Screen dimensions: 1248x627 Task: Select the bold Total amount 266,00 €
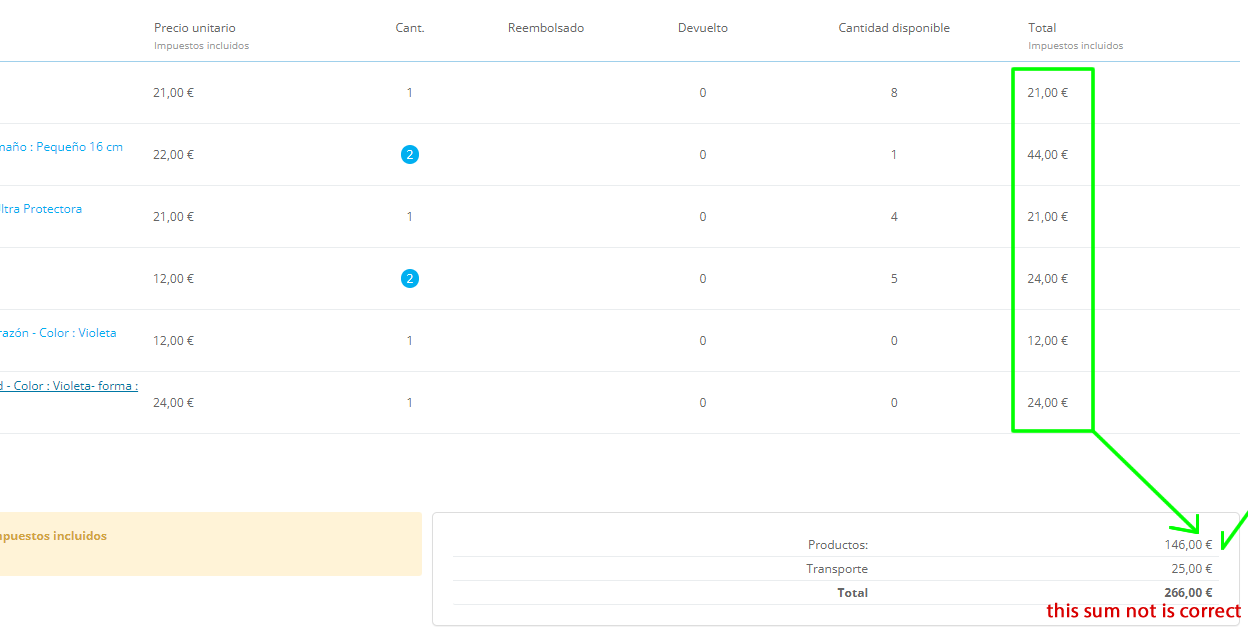[1187, 593]
